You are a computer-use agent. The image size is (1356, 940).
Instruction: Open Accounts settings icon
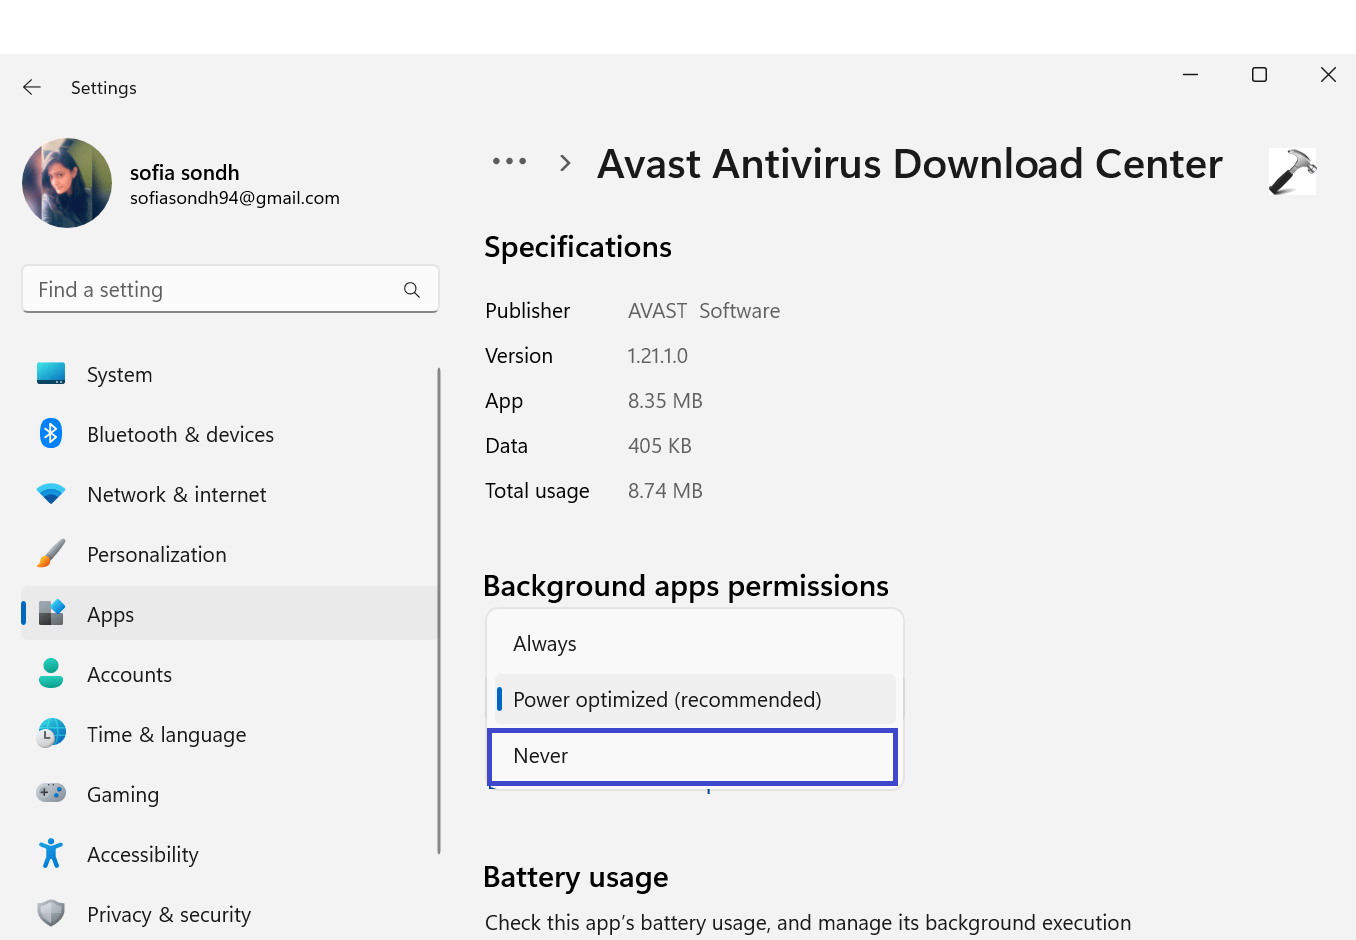[50, 673]
